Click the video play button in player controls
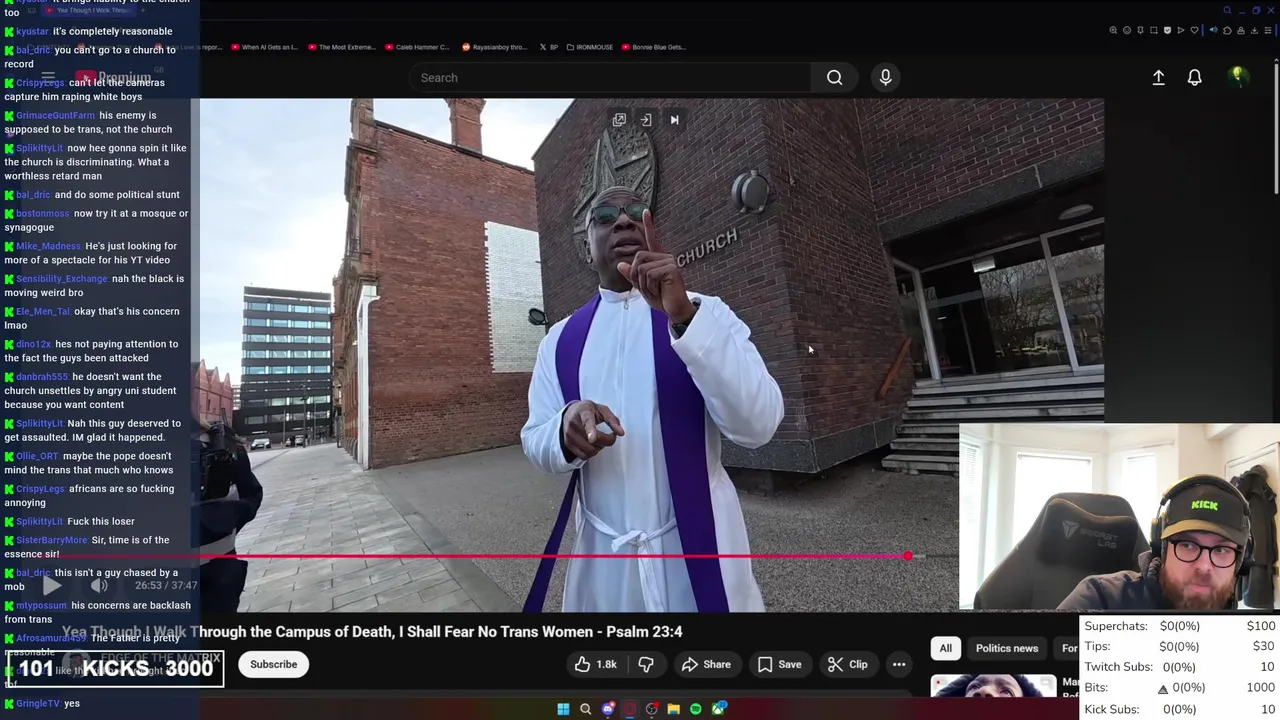 52,586
